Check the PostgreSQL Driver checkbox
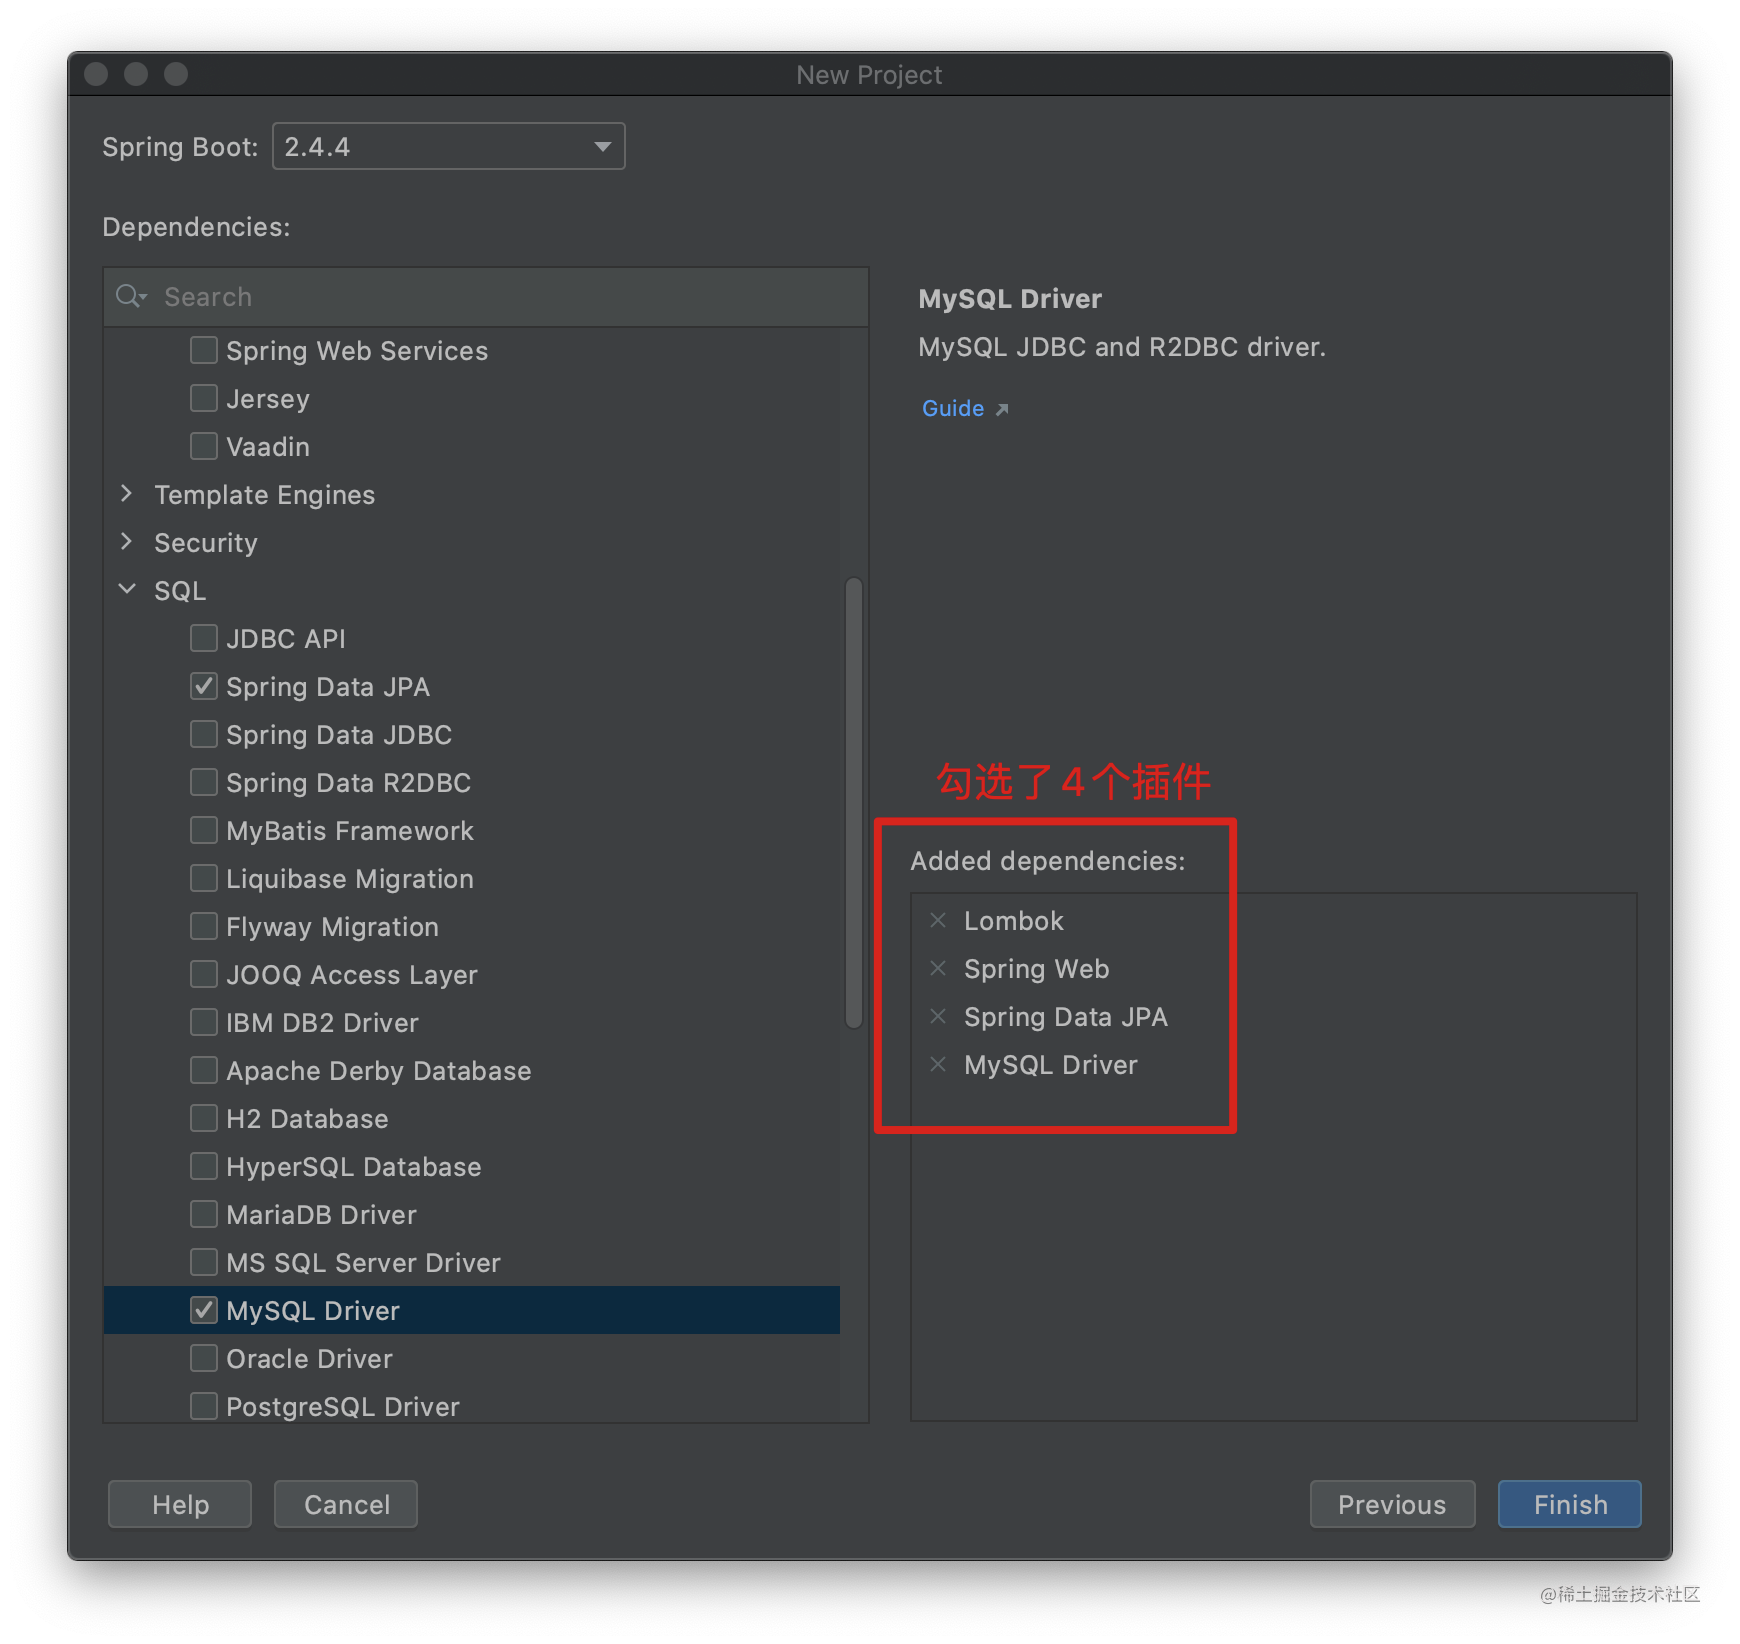 click(x=204, y=1406)
